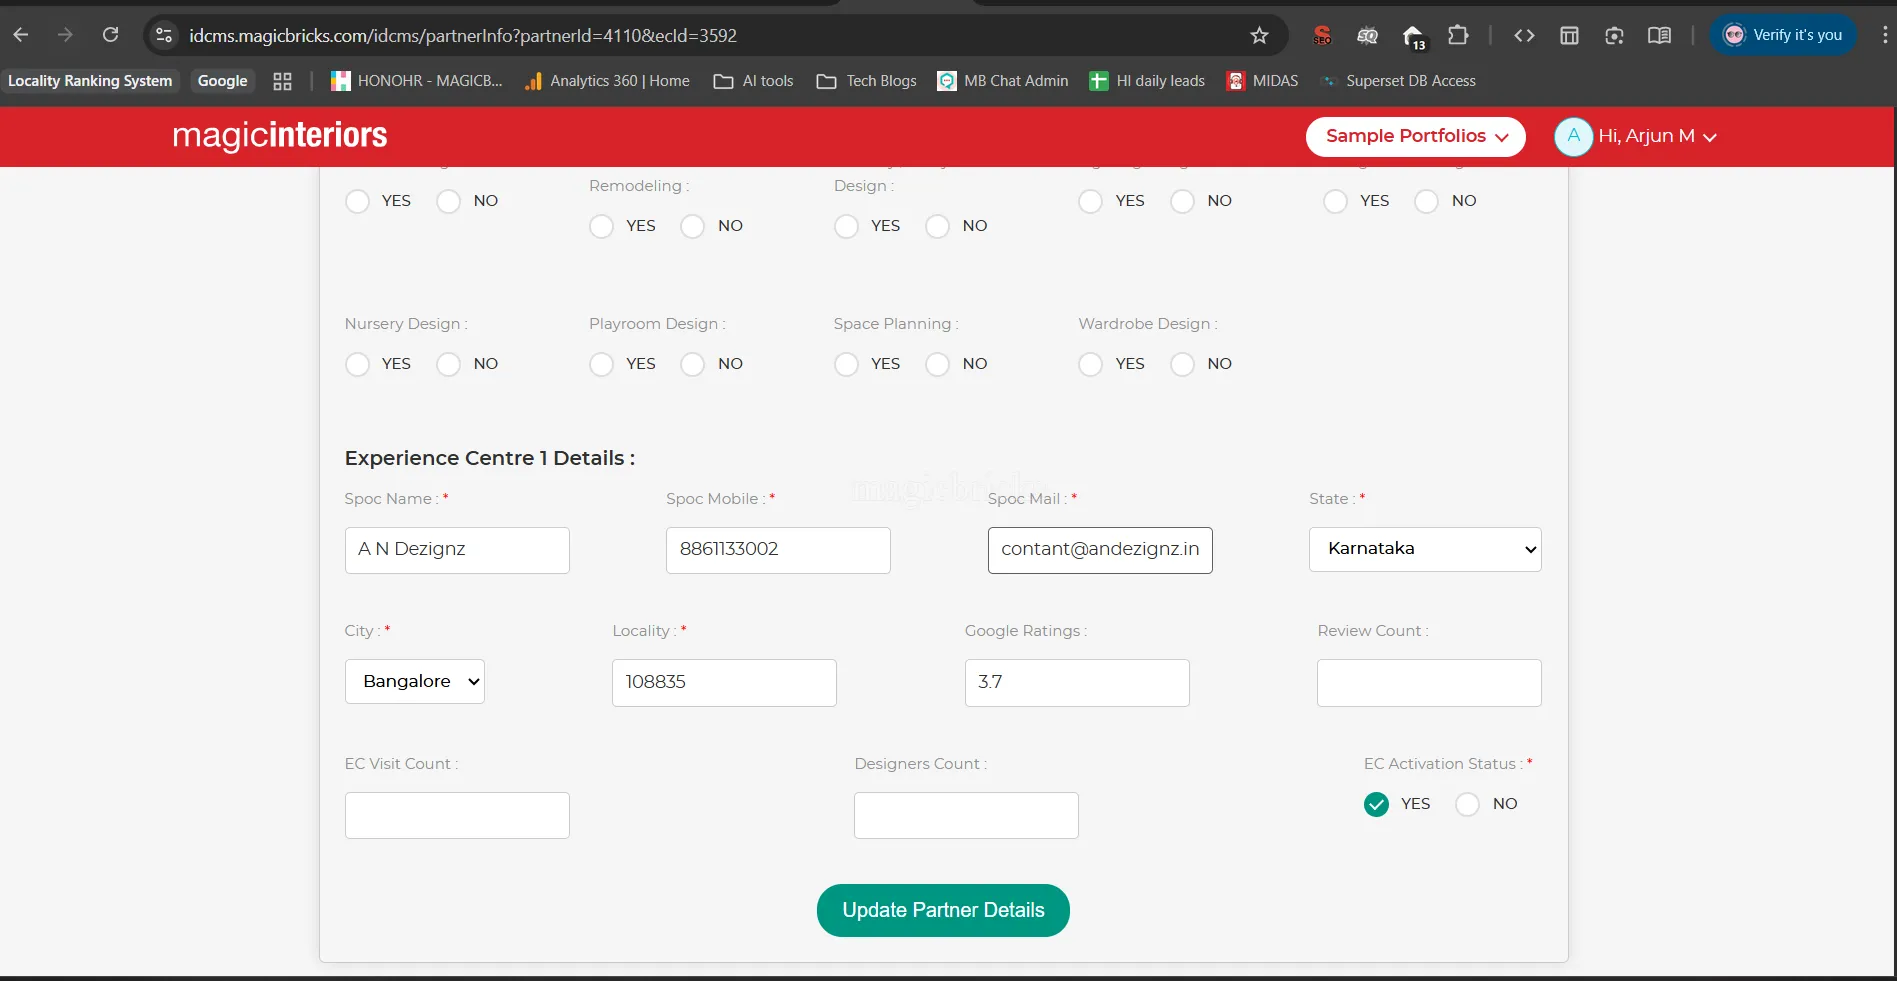Open the State dropdown showing Karnataka
This screenshot has height=981, width=1897.
click(x=1424, y=549)
